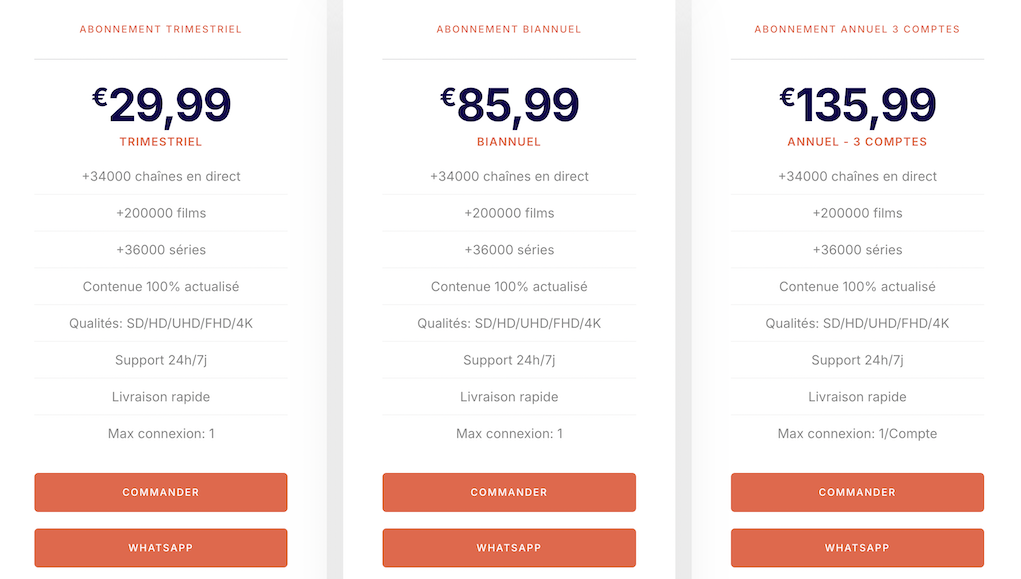
Task: Open WhatsApp for the Trimestriel subscription
Action: (x=161, y=548)
